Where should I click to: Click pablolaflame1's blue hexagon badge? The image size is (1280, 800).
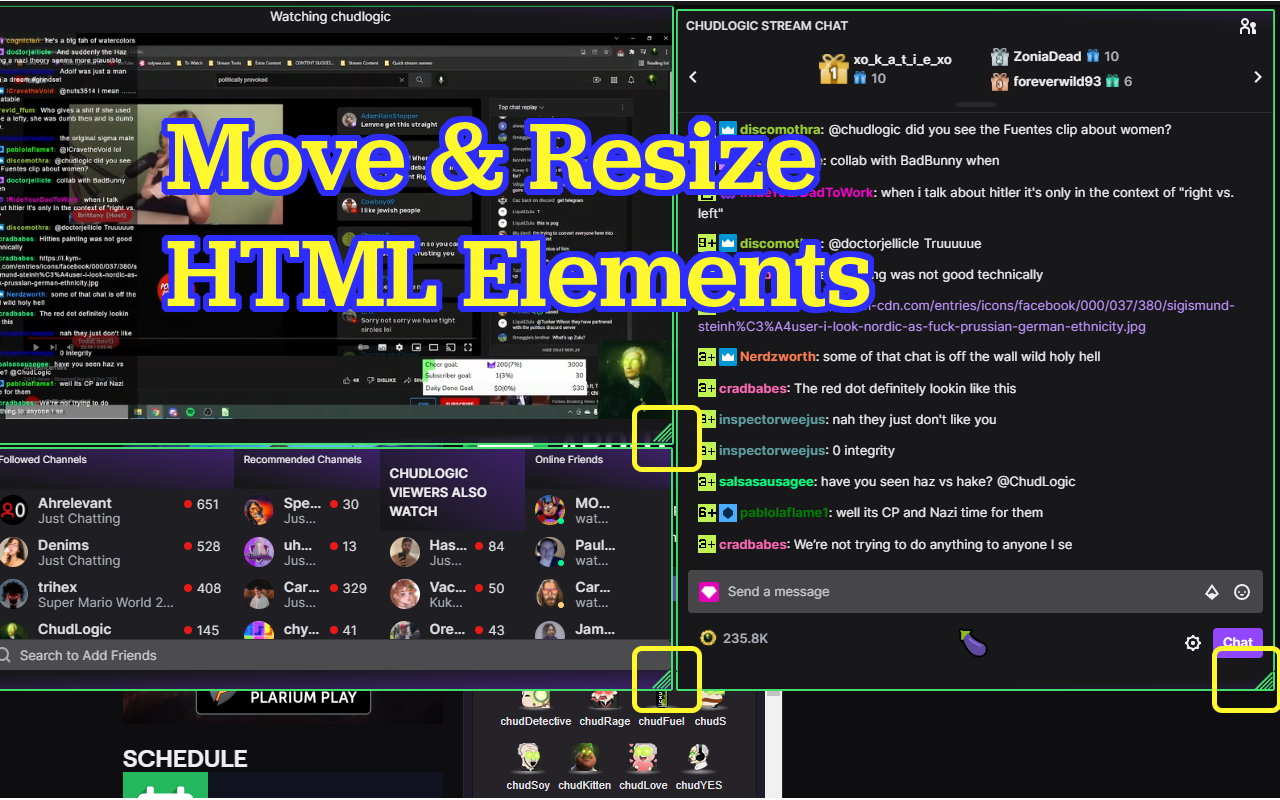click(x=728, y=512)
